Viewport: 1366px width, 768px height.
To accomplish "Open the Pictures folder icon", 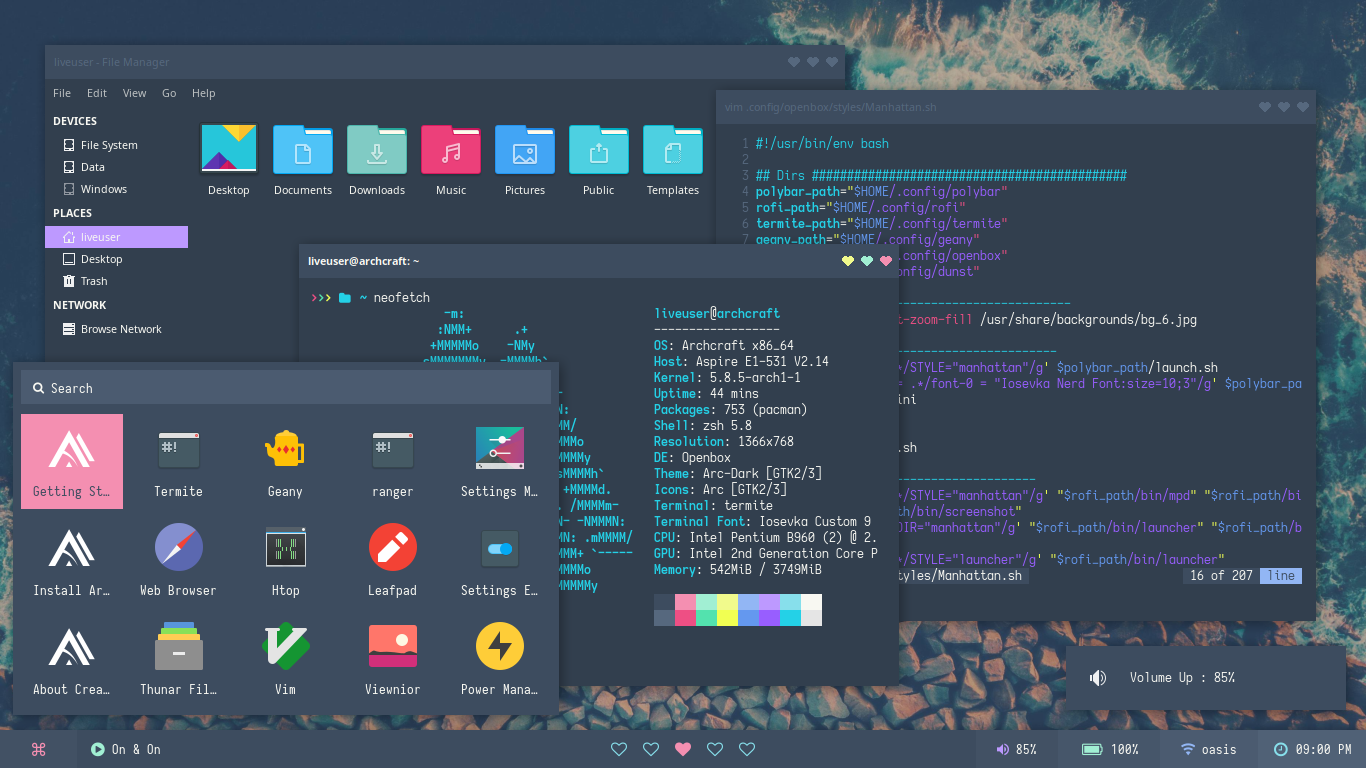I will coord(525,160).
